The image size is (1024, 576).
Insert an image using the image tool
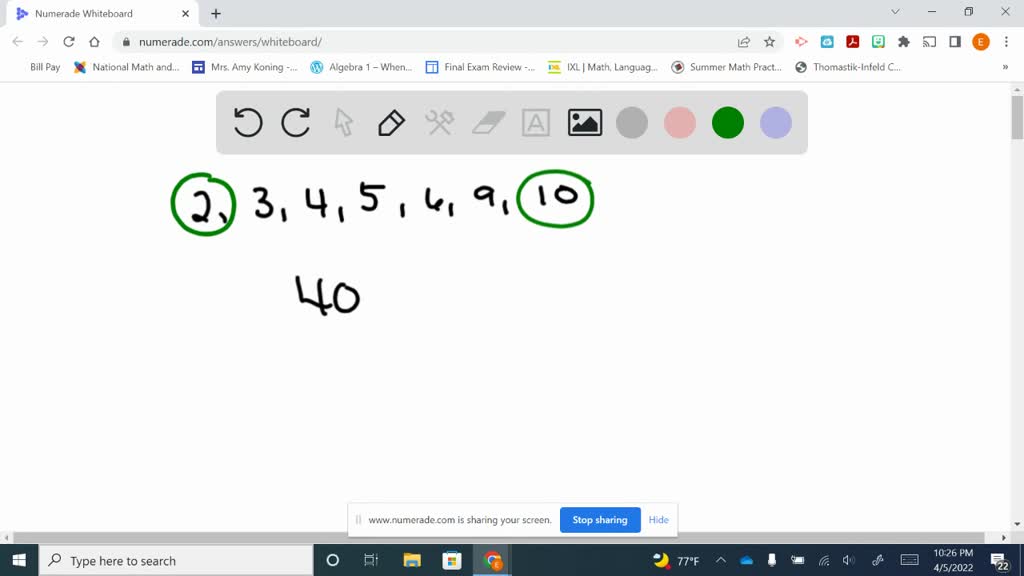(x=584, y=122)
